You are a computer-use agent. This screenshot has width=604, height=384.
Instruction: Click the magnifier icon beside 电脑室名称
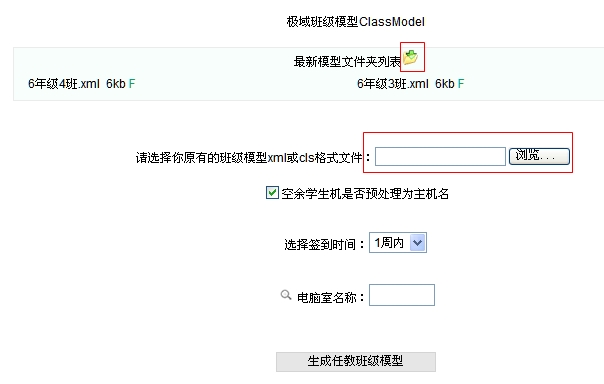pos(285,295)
